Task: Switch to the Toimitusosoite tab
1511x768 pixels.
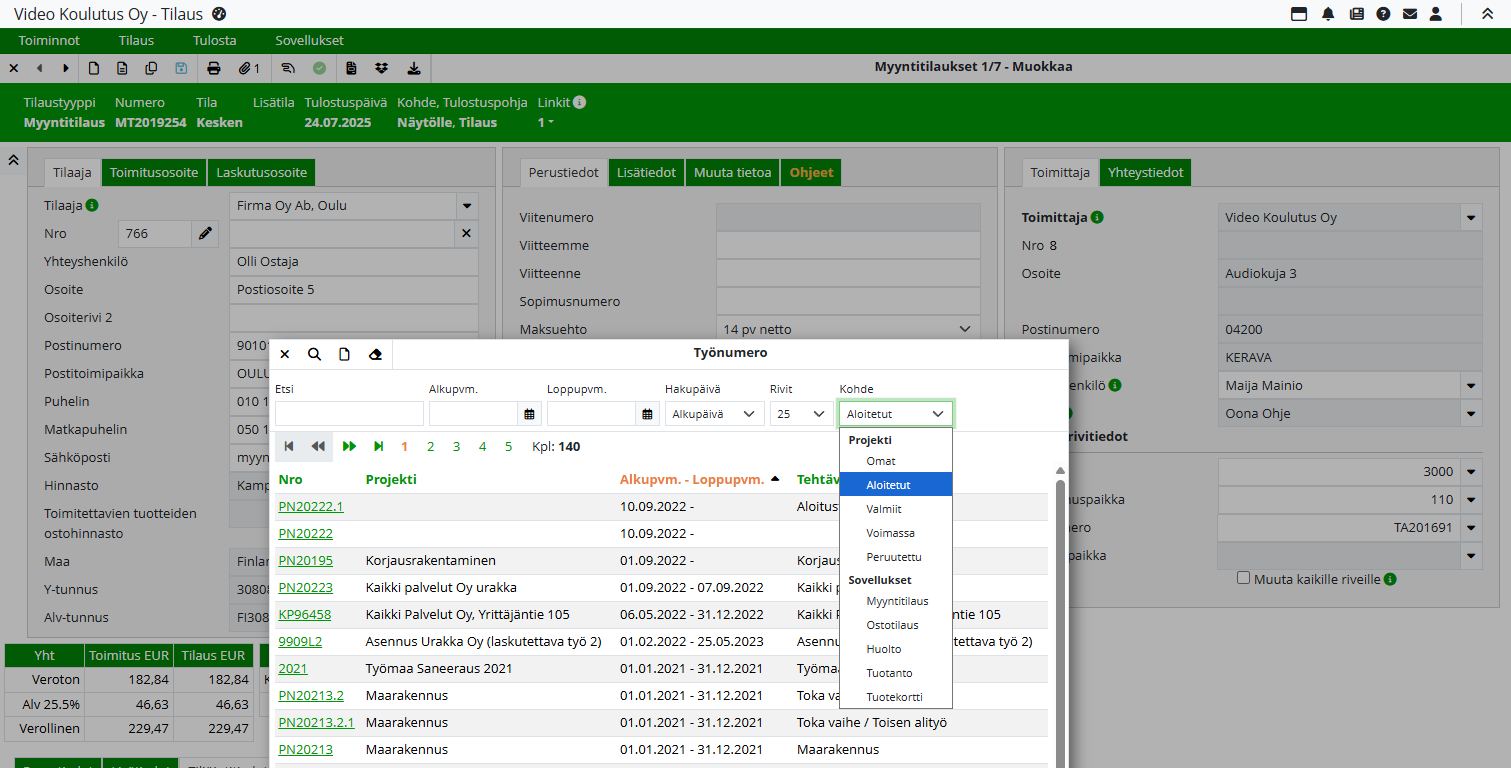Action: tap(154, 173)
